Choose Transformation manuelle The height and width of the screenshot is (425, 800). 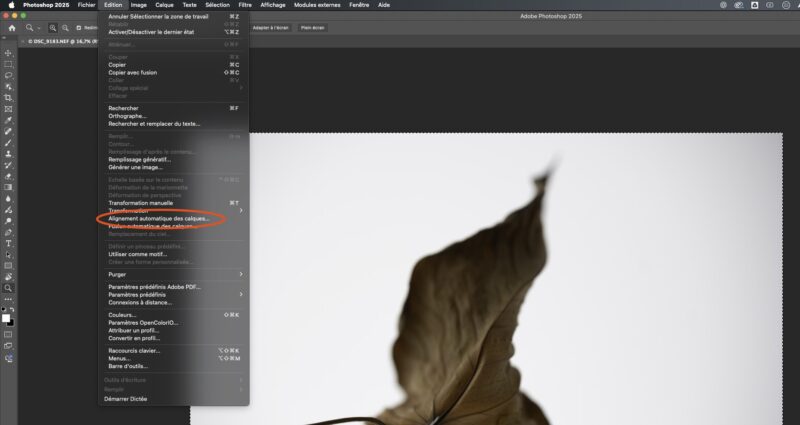click(x=173, y=203)
